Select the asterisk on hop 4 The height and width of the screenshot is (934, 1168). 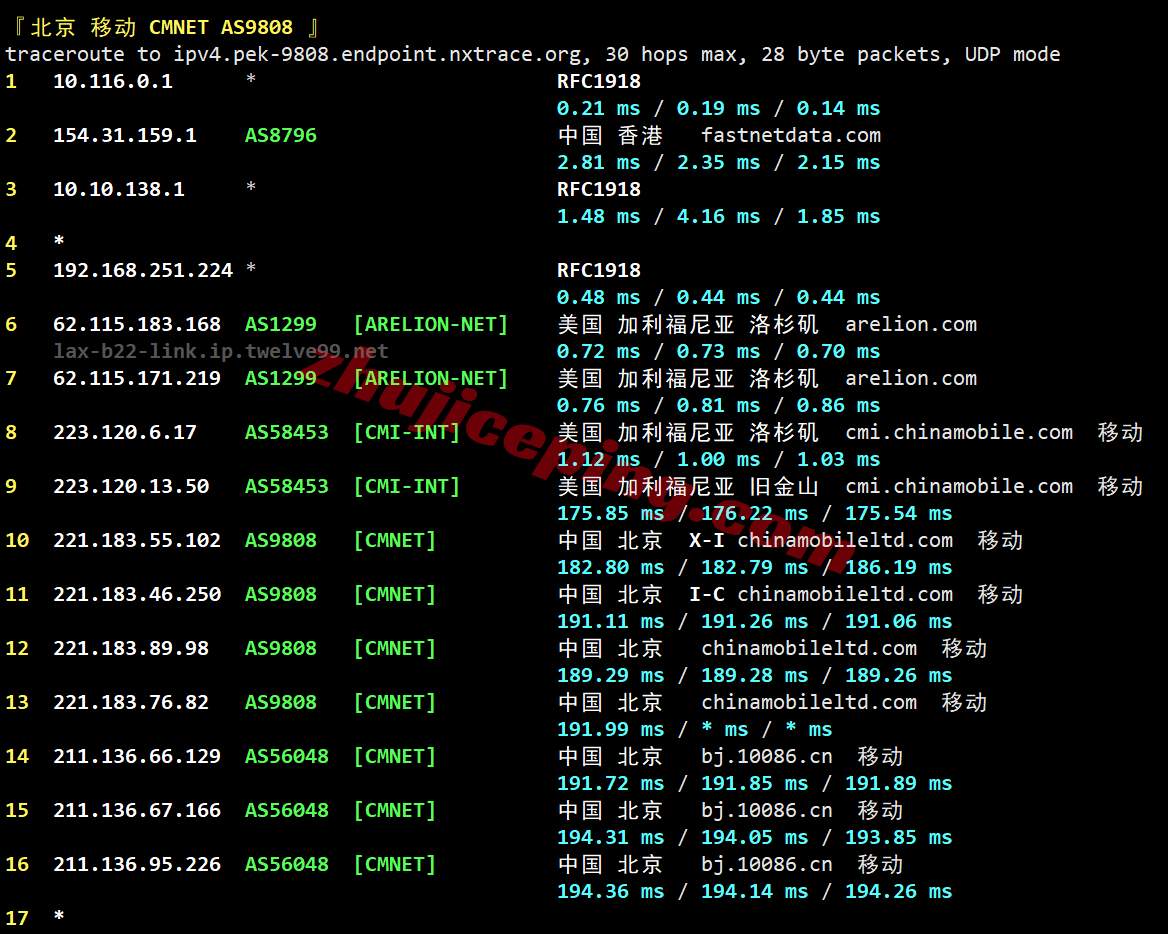coord(59,241)
